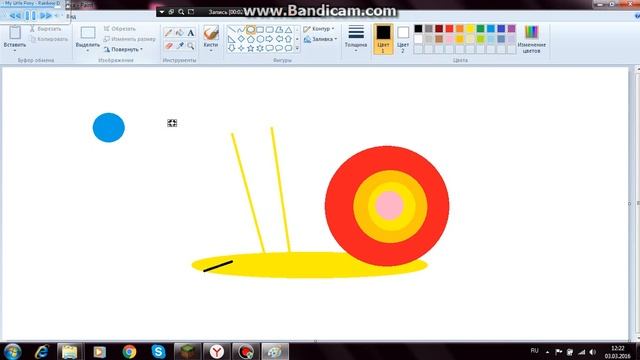Pick the Diamond shape
Screen dimensions: 640x360
241,39
